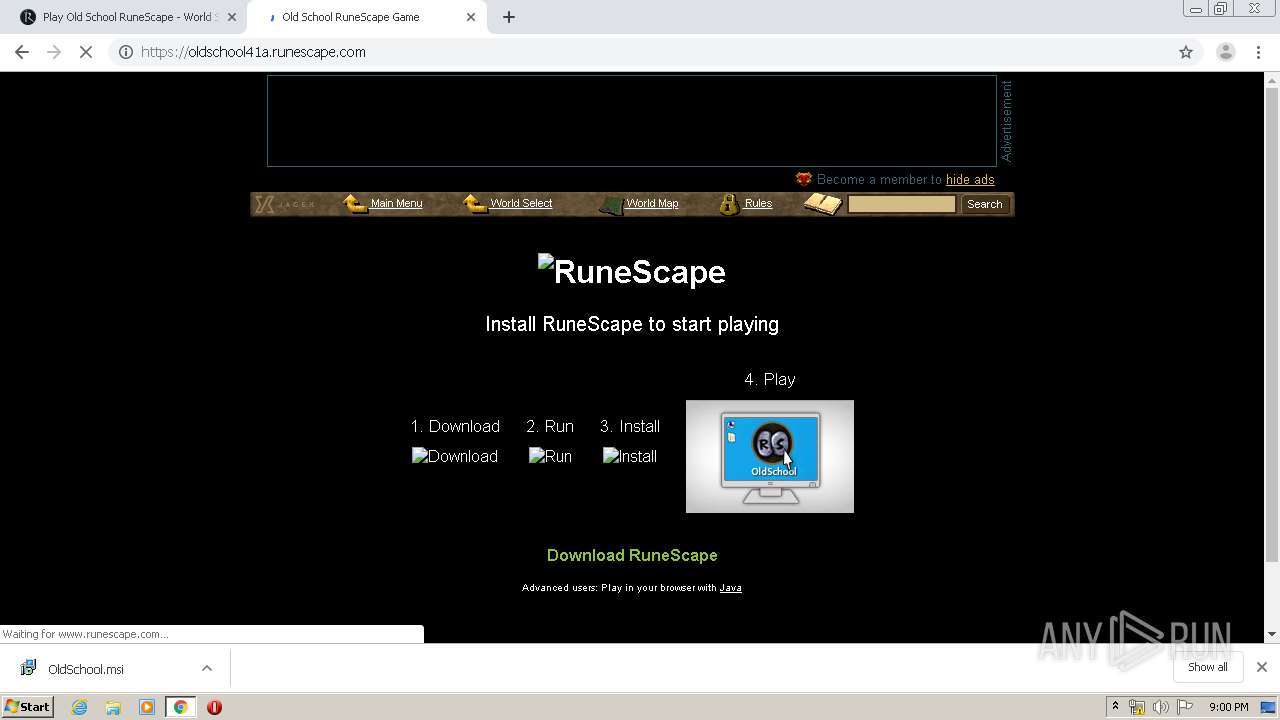
Task: Click the '3. Install' step label
Action: pos(630,426)
